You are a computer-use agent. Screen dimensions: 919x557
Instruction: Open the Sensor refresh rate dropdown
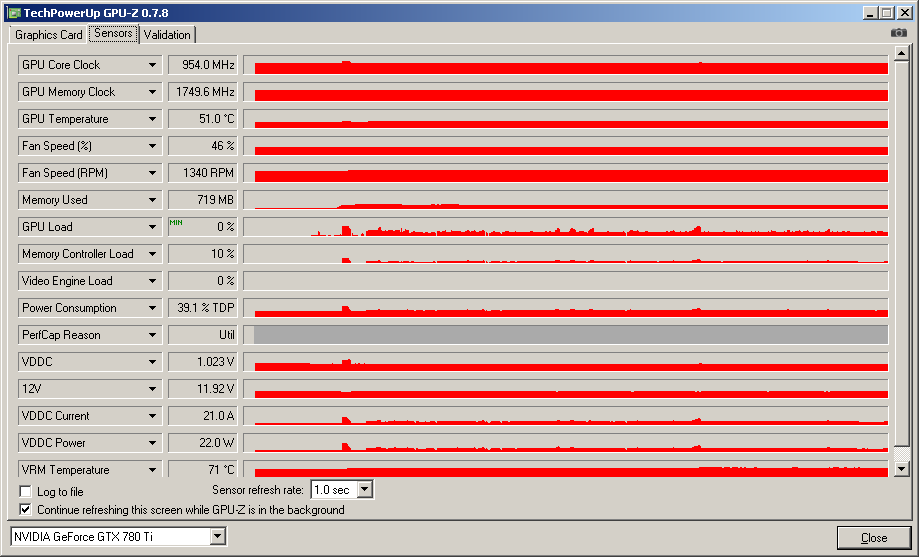coord(365,489)
